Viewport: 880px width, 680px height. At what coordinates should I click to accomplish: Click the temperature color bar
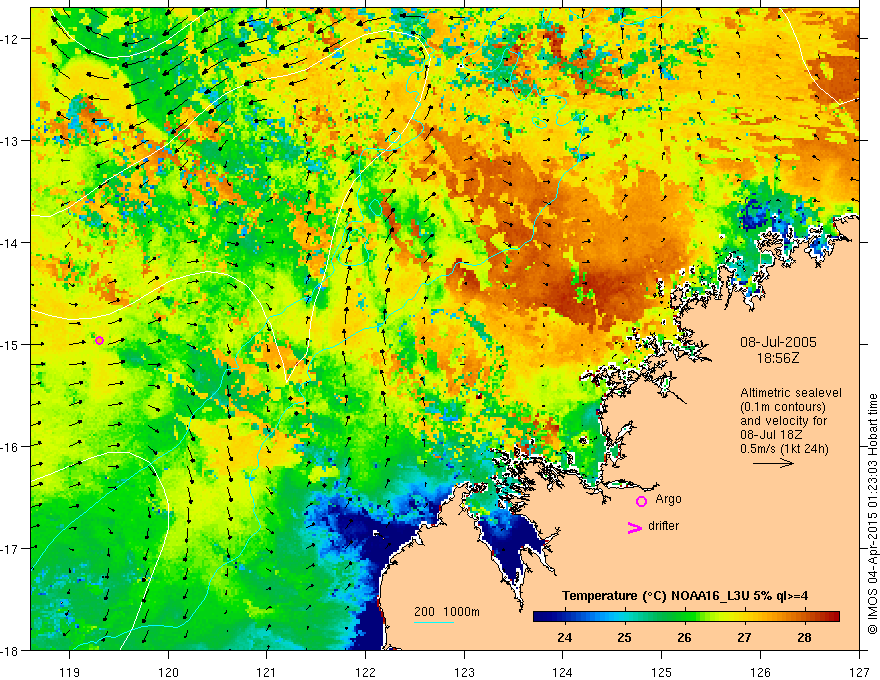[686, 616]
